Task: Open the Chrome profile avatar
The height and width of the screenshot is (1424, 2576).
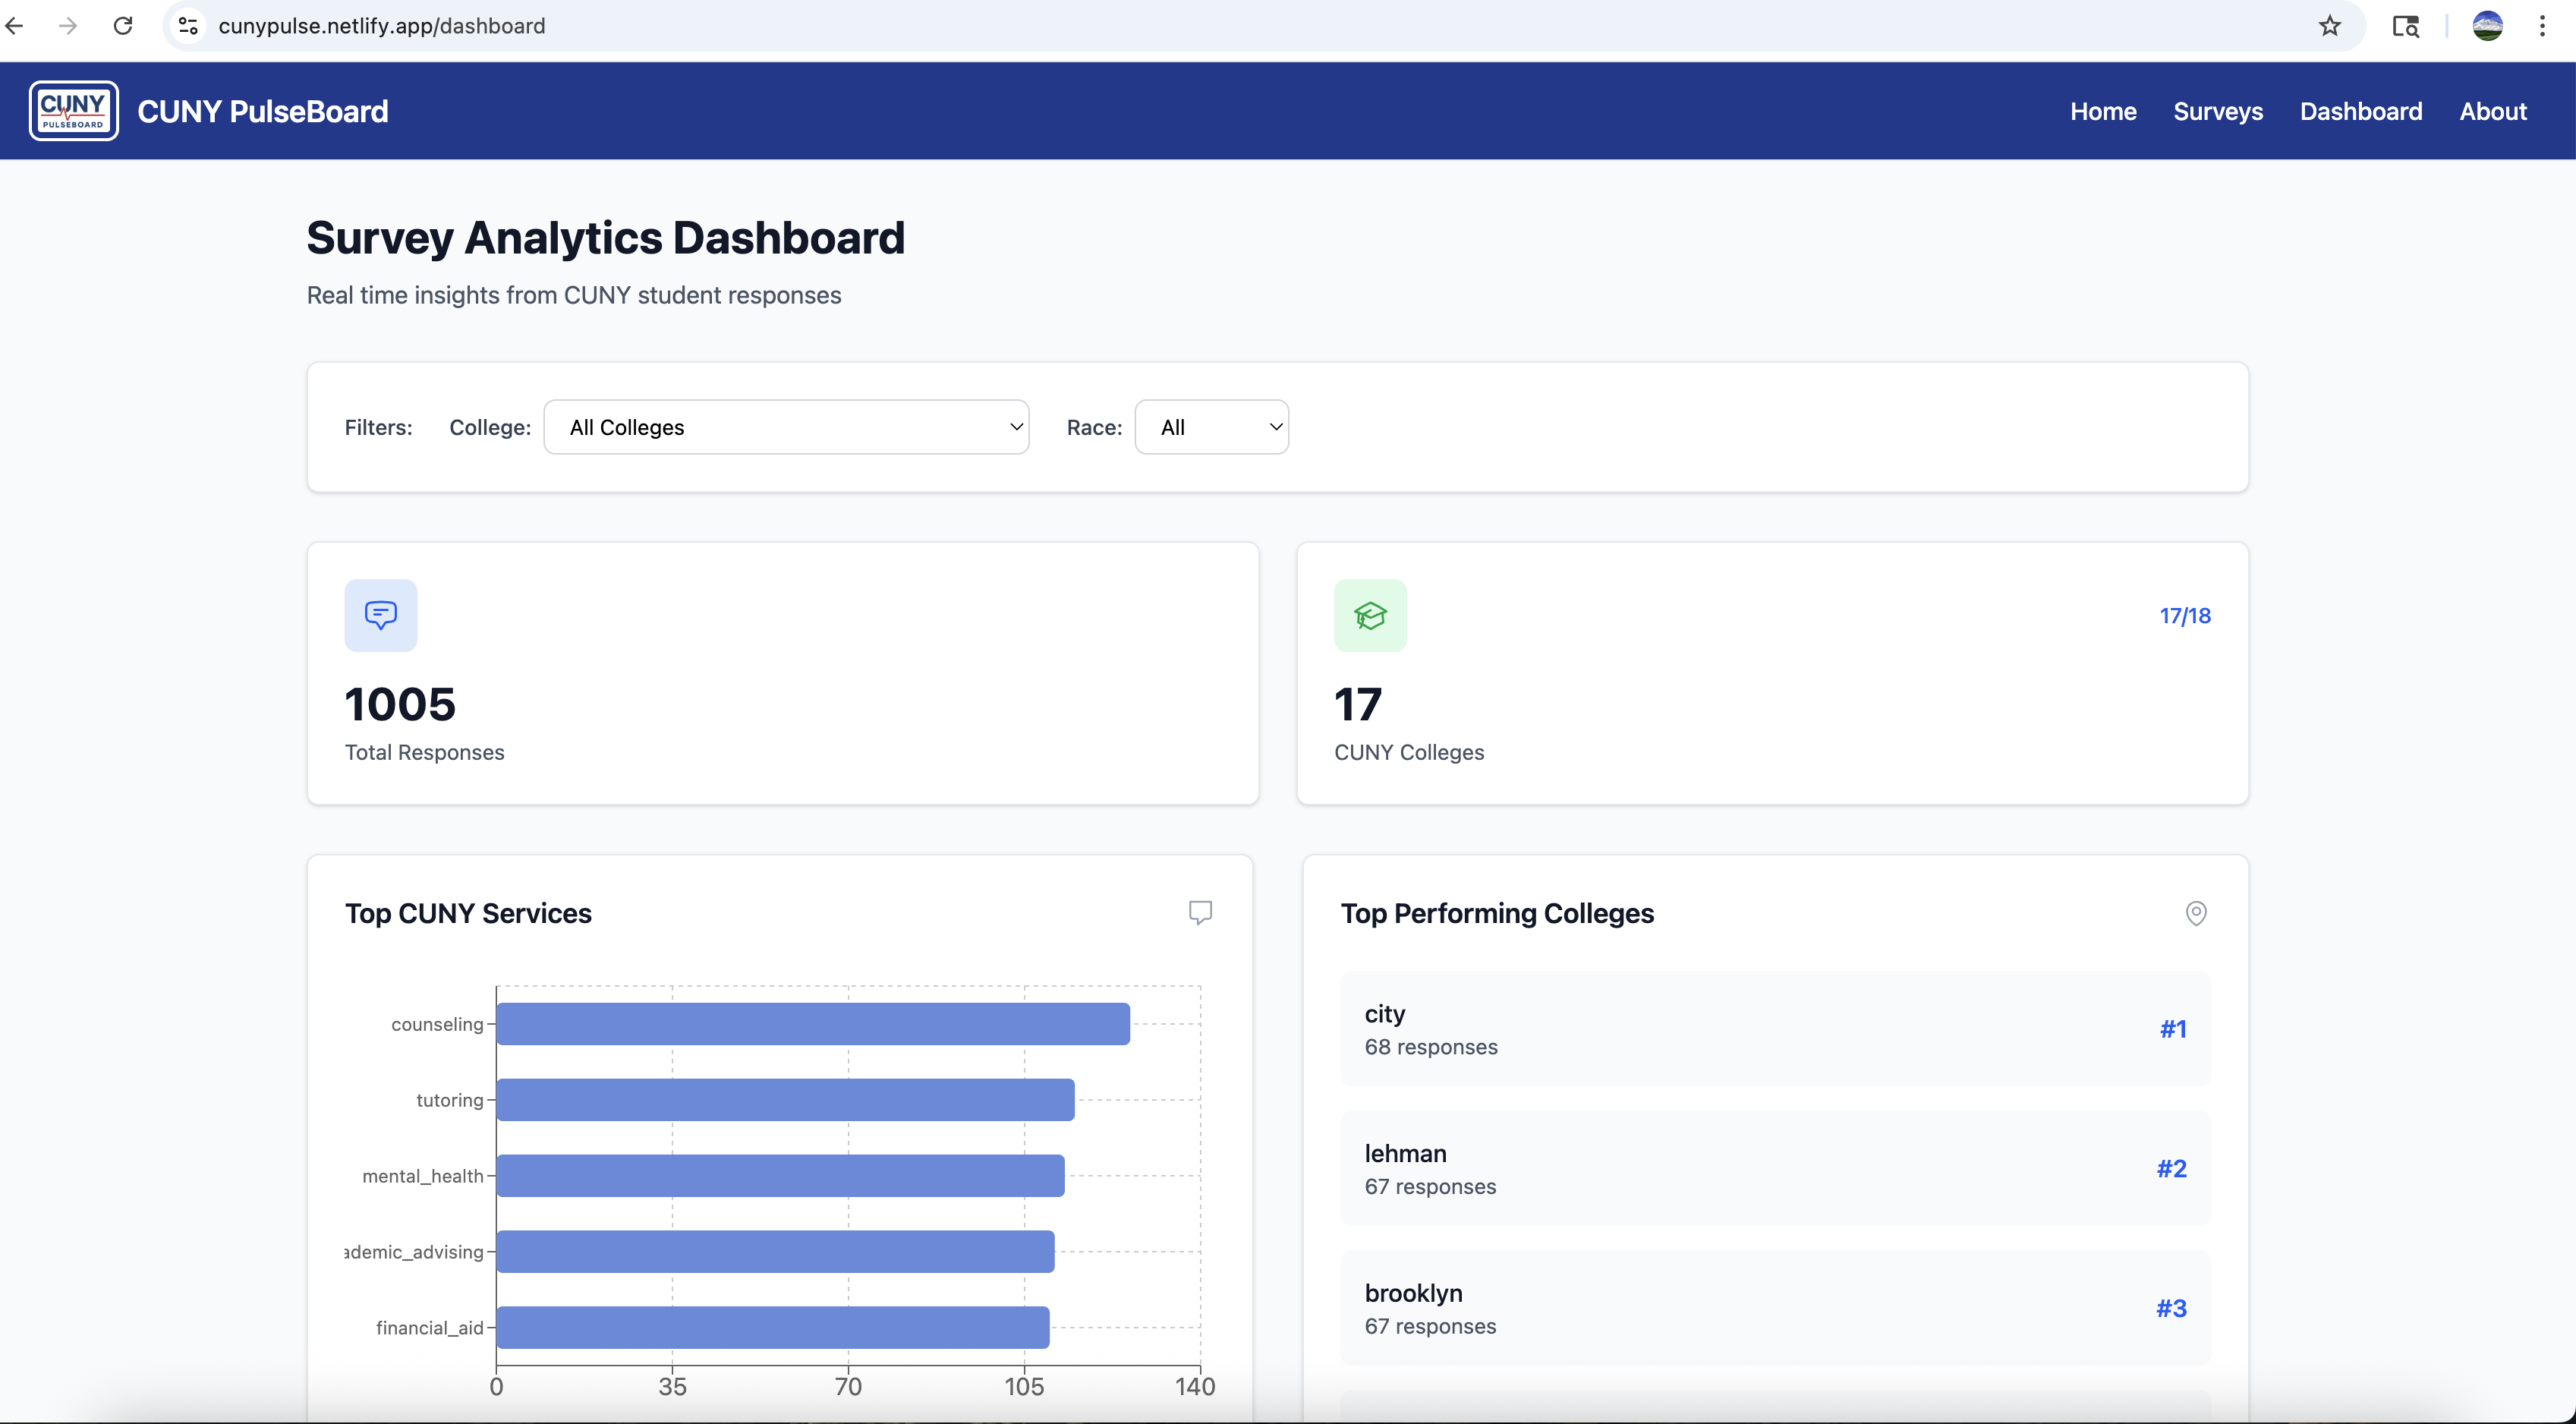Action: pyautogui.click(x=2487, y=26)
